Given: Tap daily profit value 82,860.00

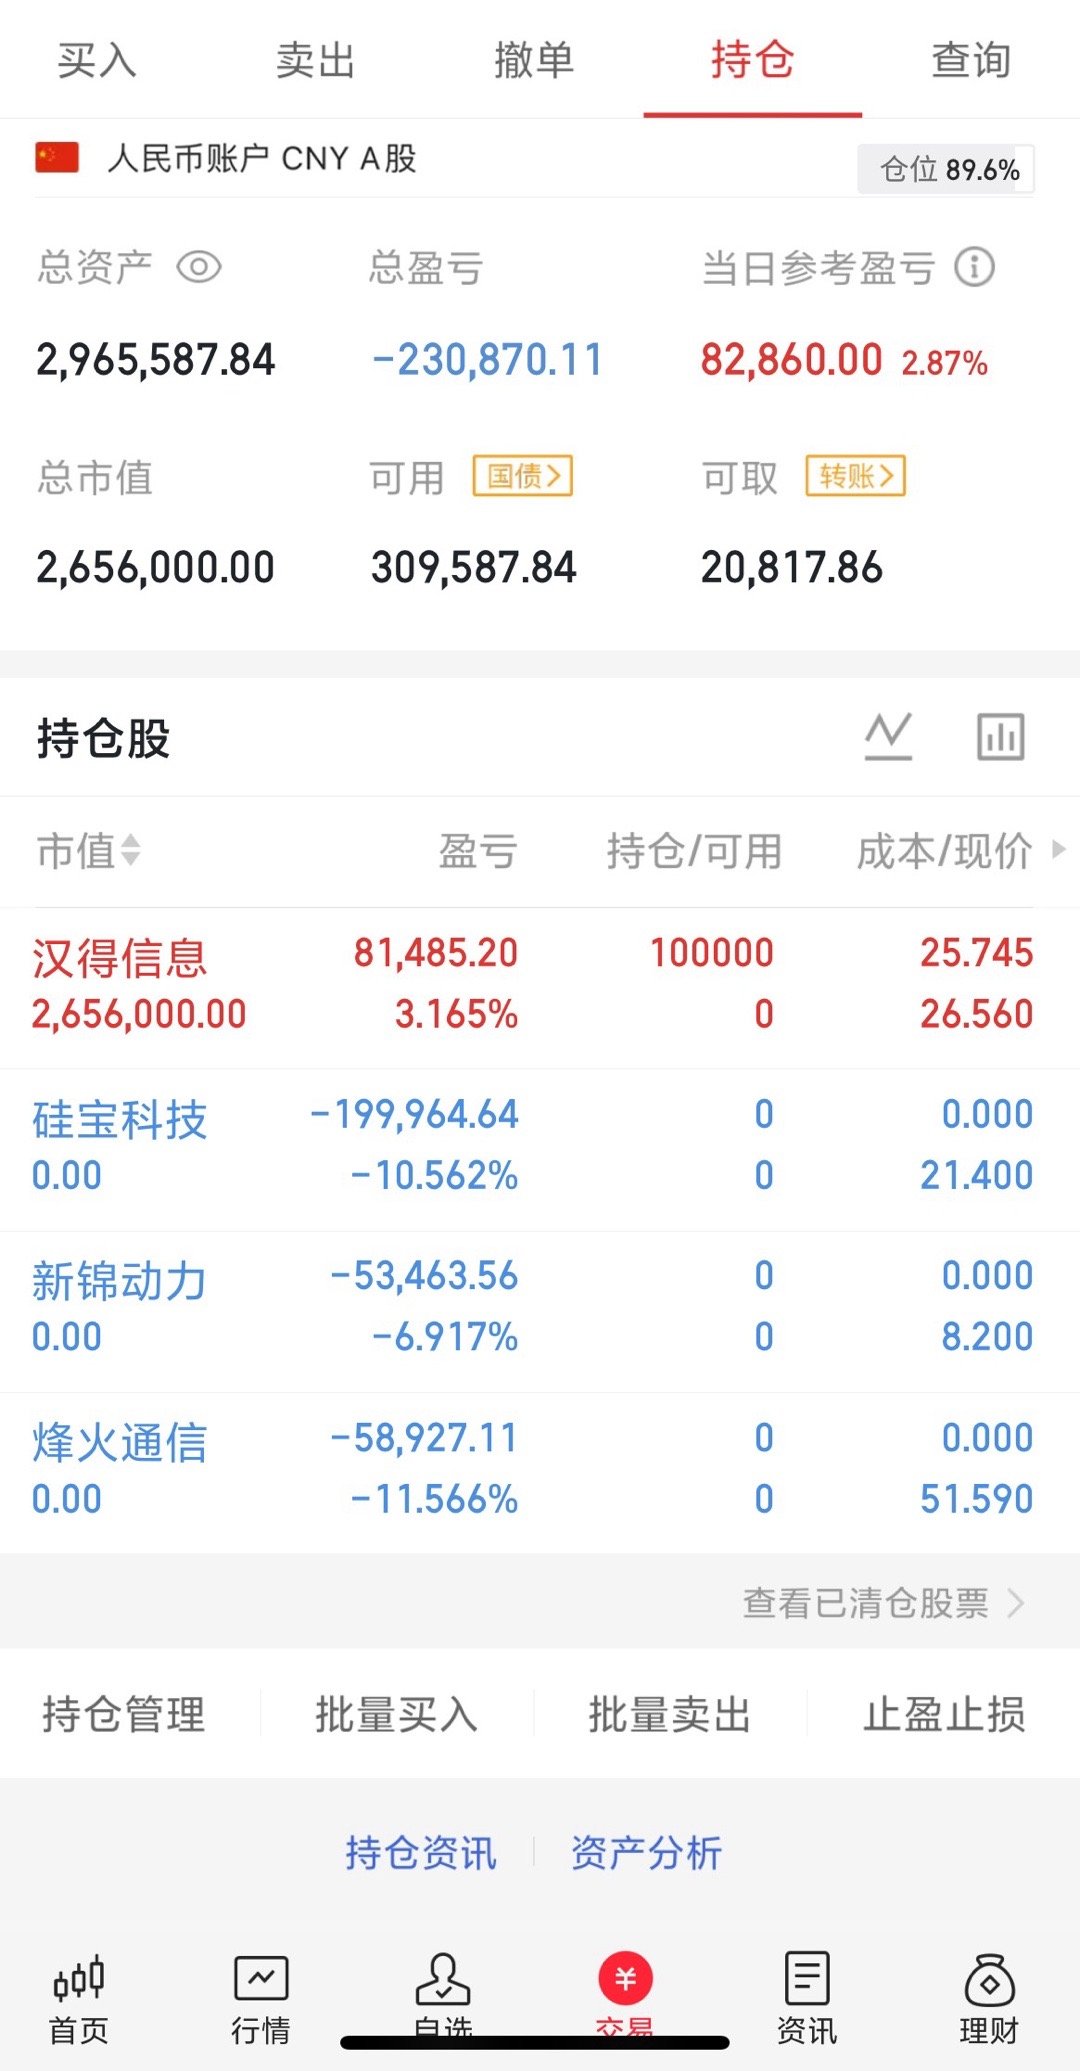Looking at the screenshot, I should [x=791, y=360].
